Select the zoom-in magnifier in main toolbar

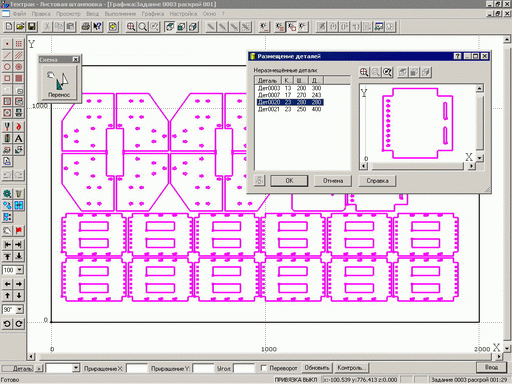(131, 26)
